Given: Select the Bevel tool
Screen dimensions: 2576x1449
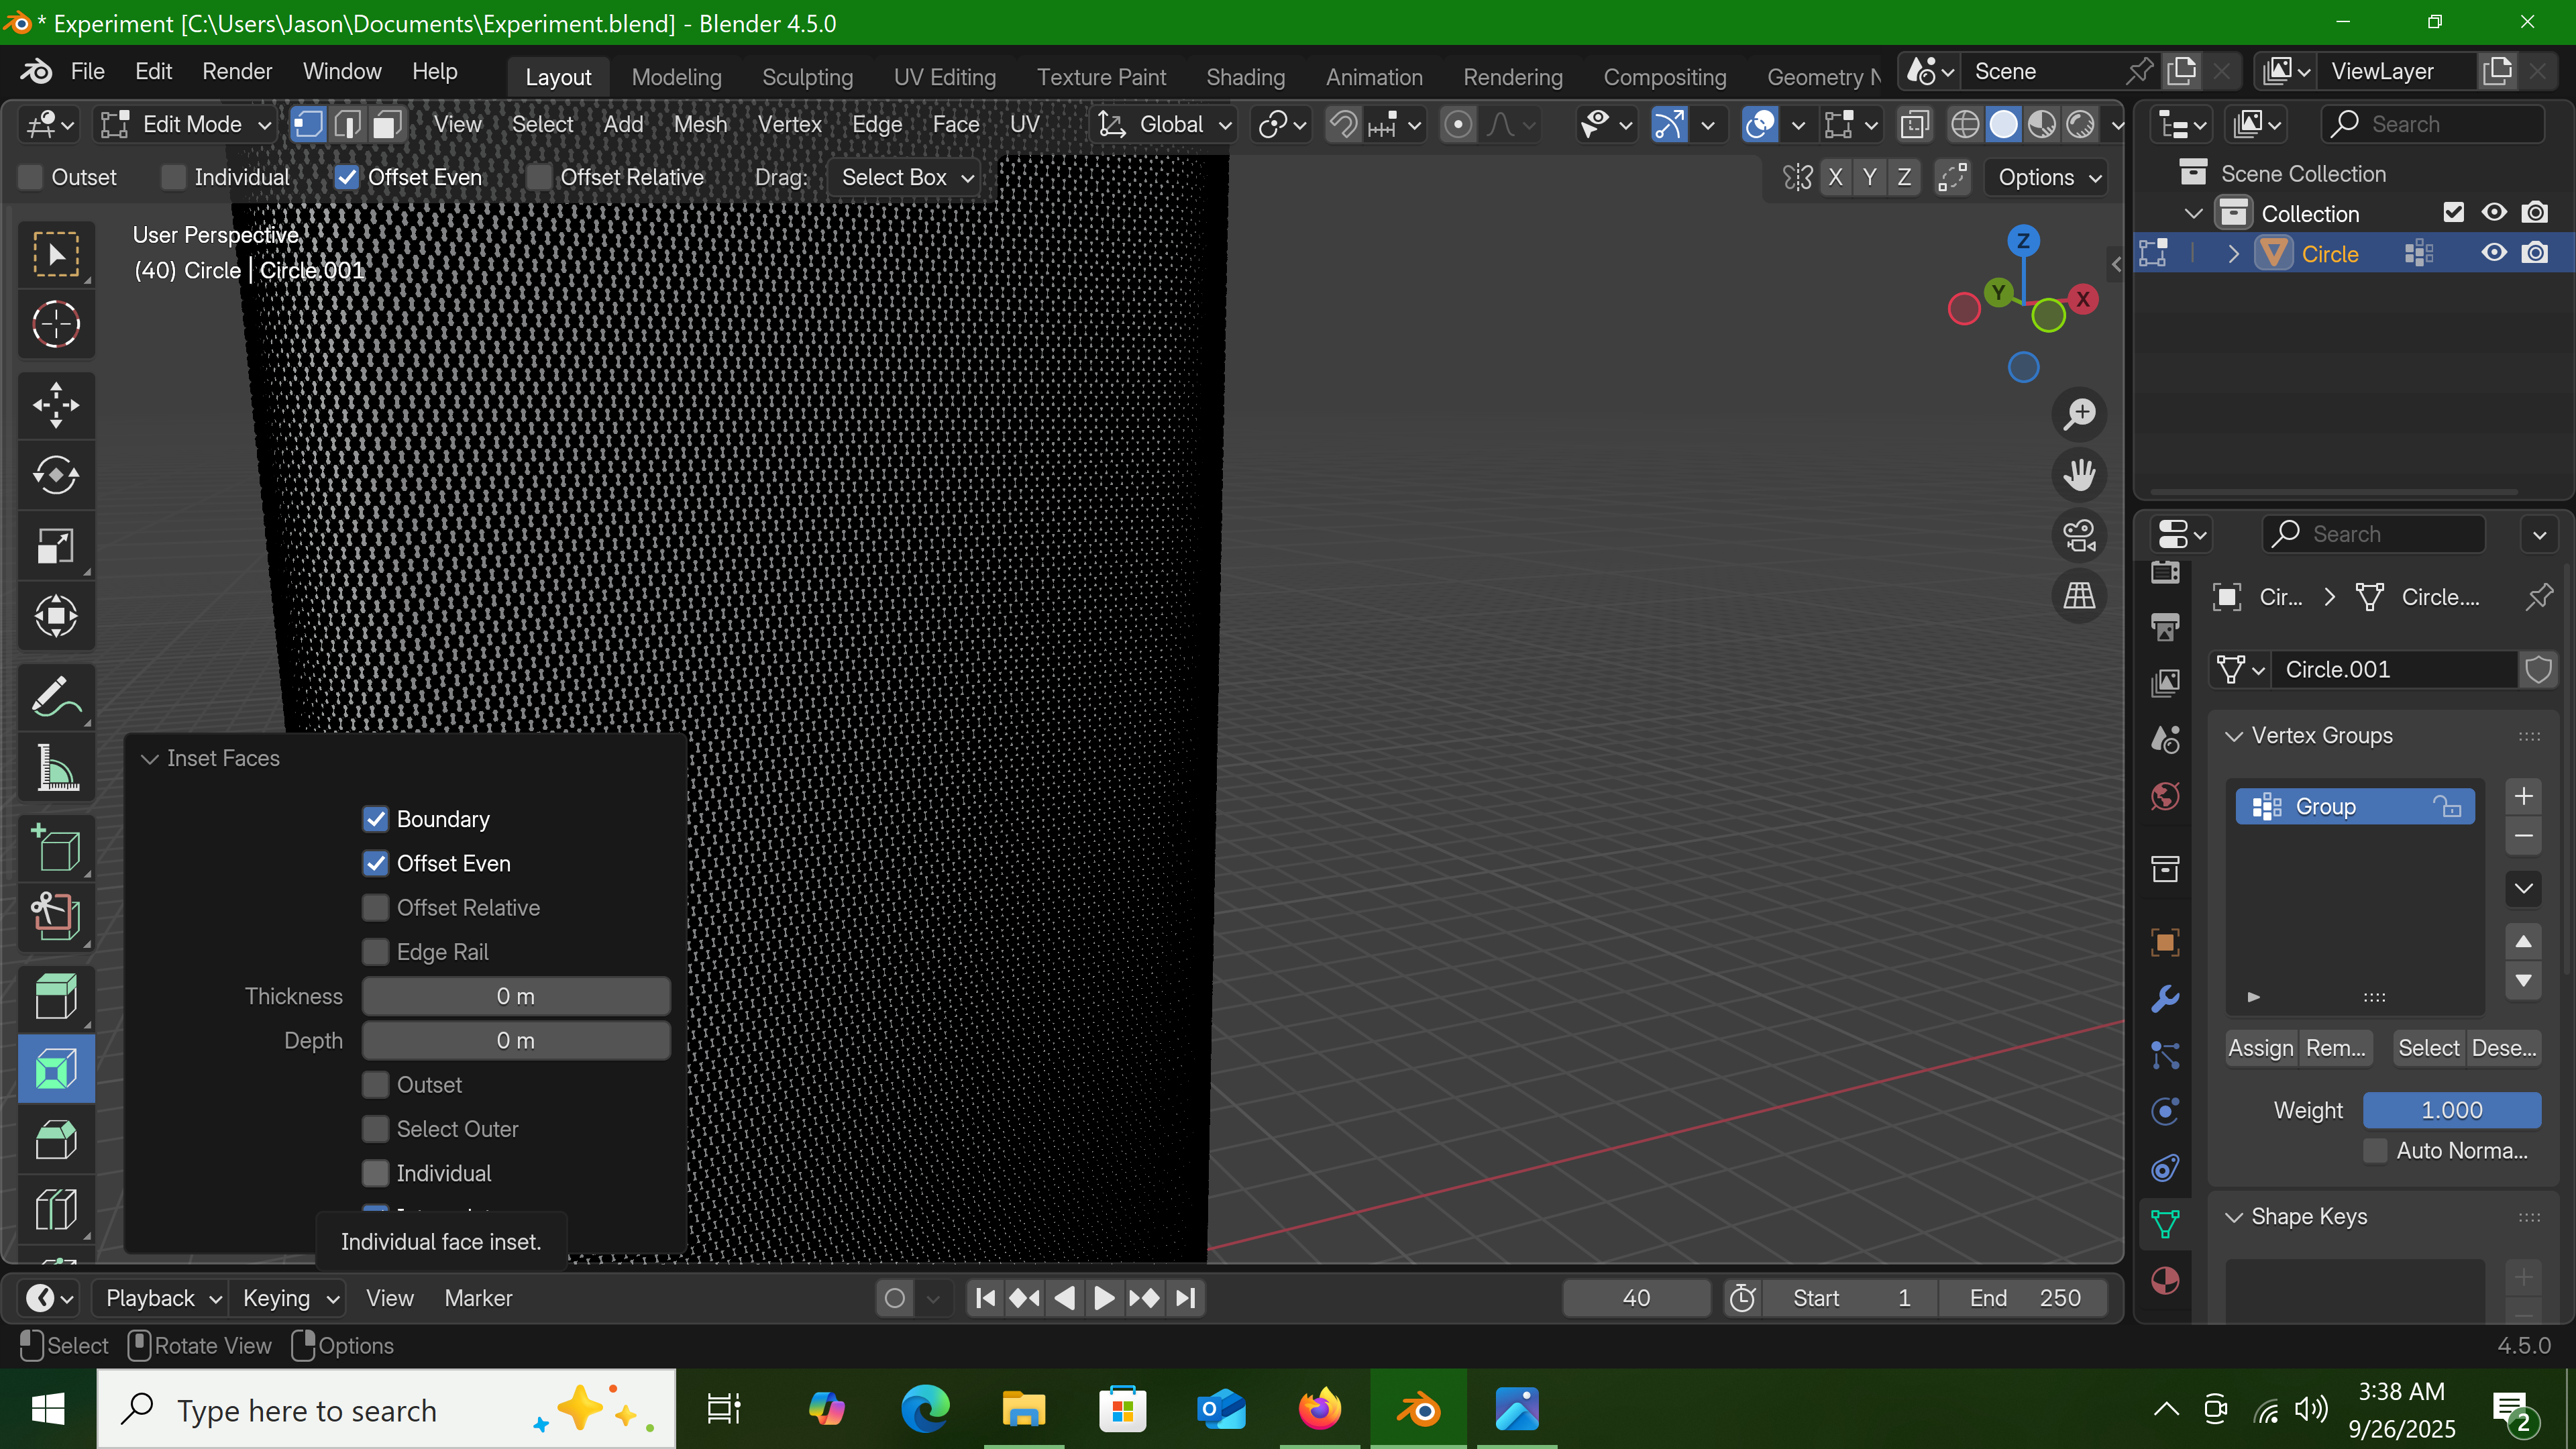Looking at the screenshot, I should 56,1139.
